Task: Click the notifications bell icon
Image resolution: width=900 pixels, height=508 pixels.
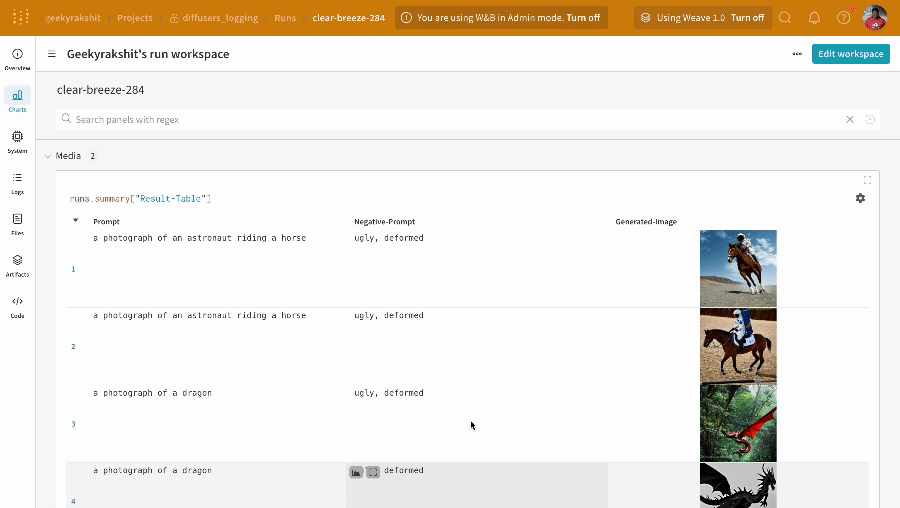Action: (x=814, y=18)
